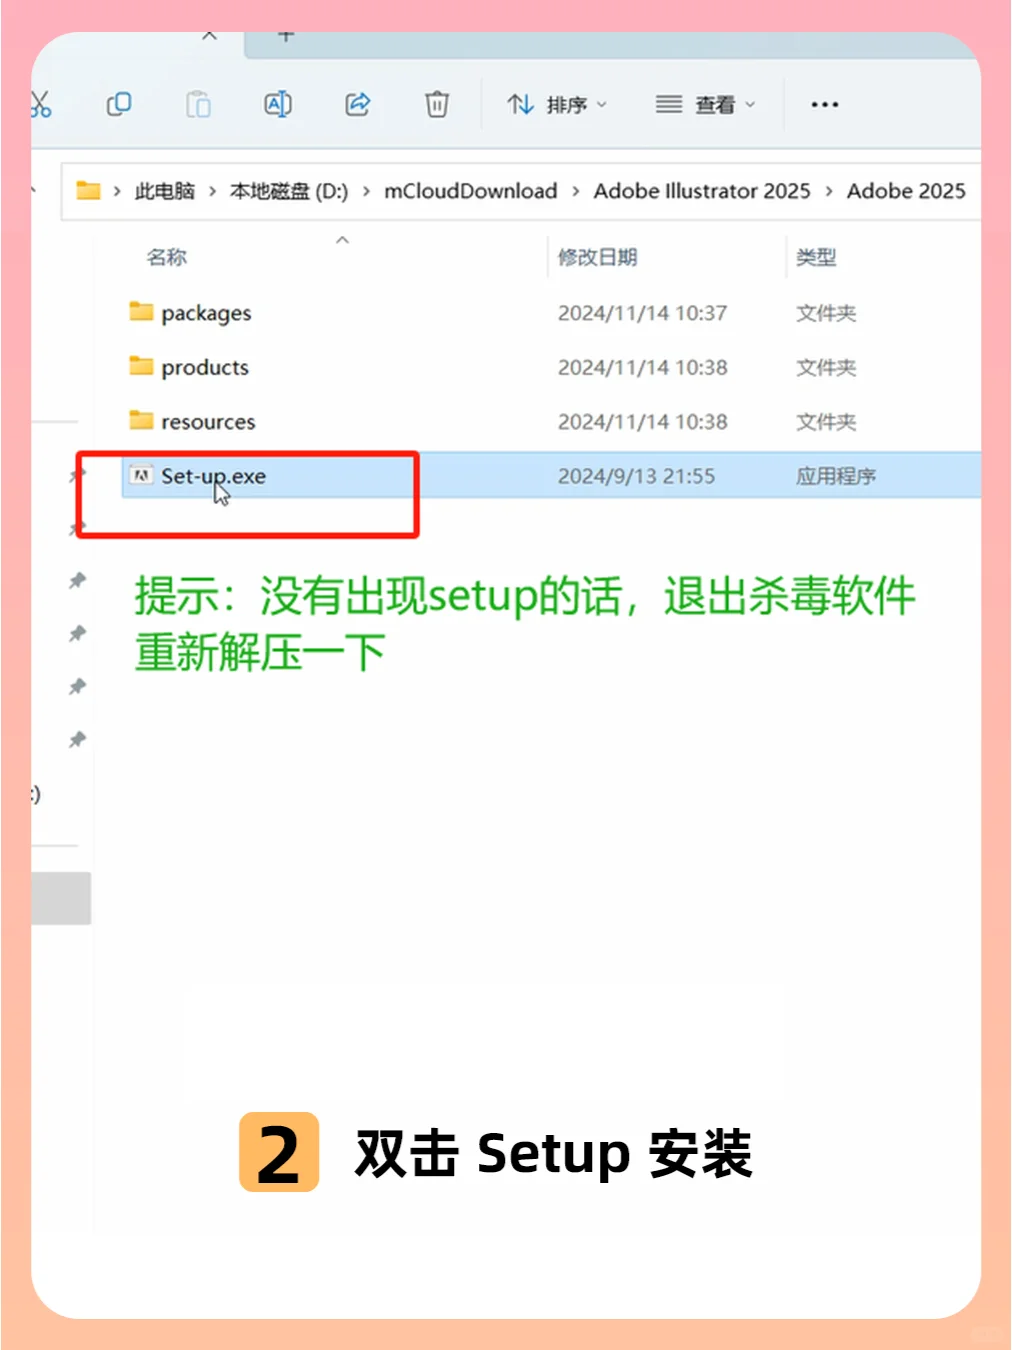Open the products folder icon
Screen dimensions: 1012x1350
[140, 367]
